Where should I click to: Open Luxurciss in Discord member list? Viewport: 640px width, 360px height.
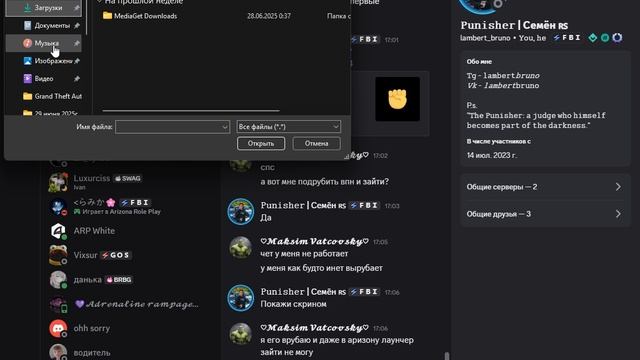coord(131,182)
